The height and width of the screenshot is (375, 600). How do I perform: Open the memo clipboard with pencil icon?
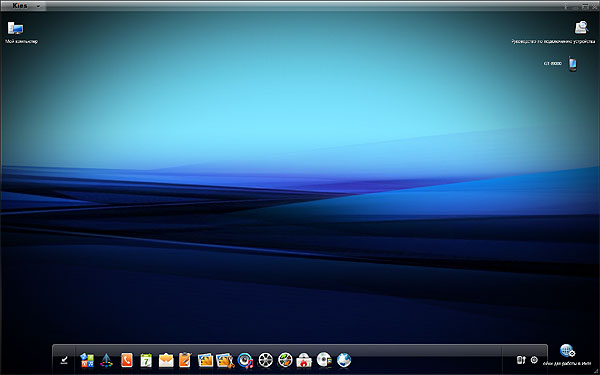pyautogui.click(x=185, y=360)
